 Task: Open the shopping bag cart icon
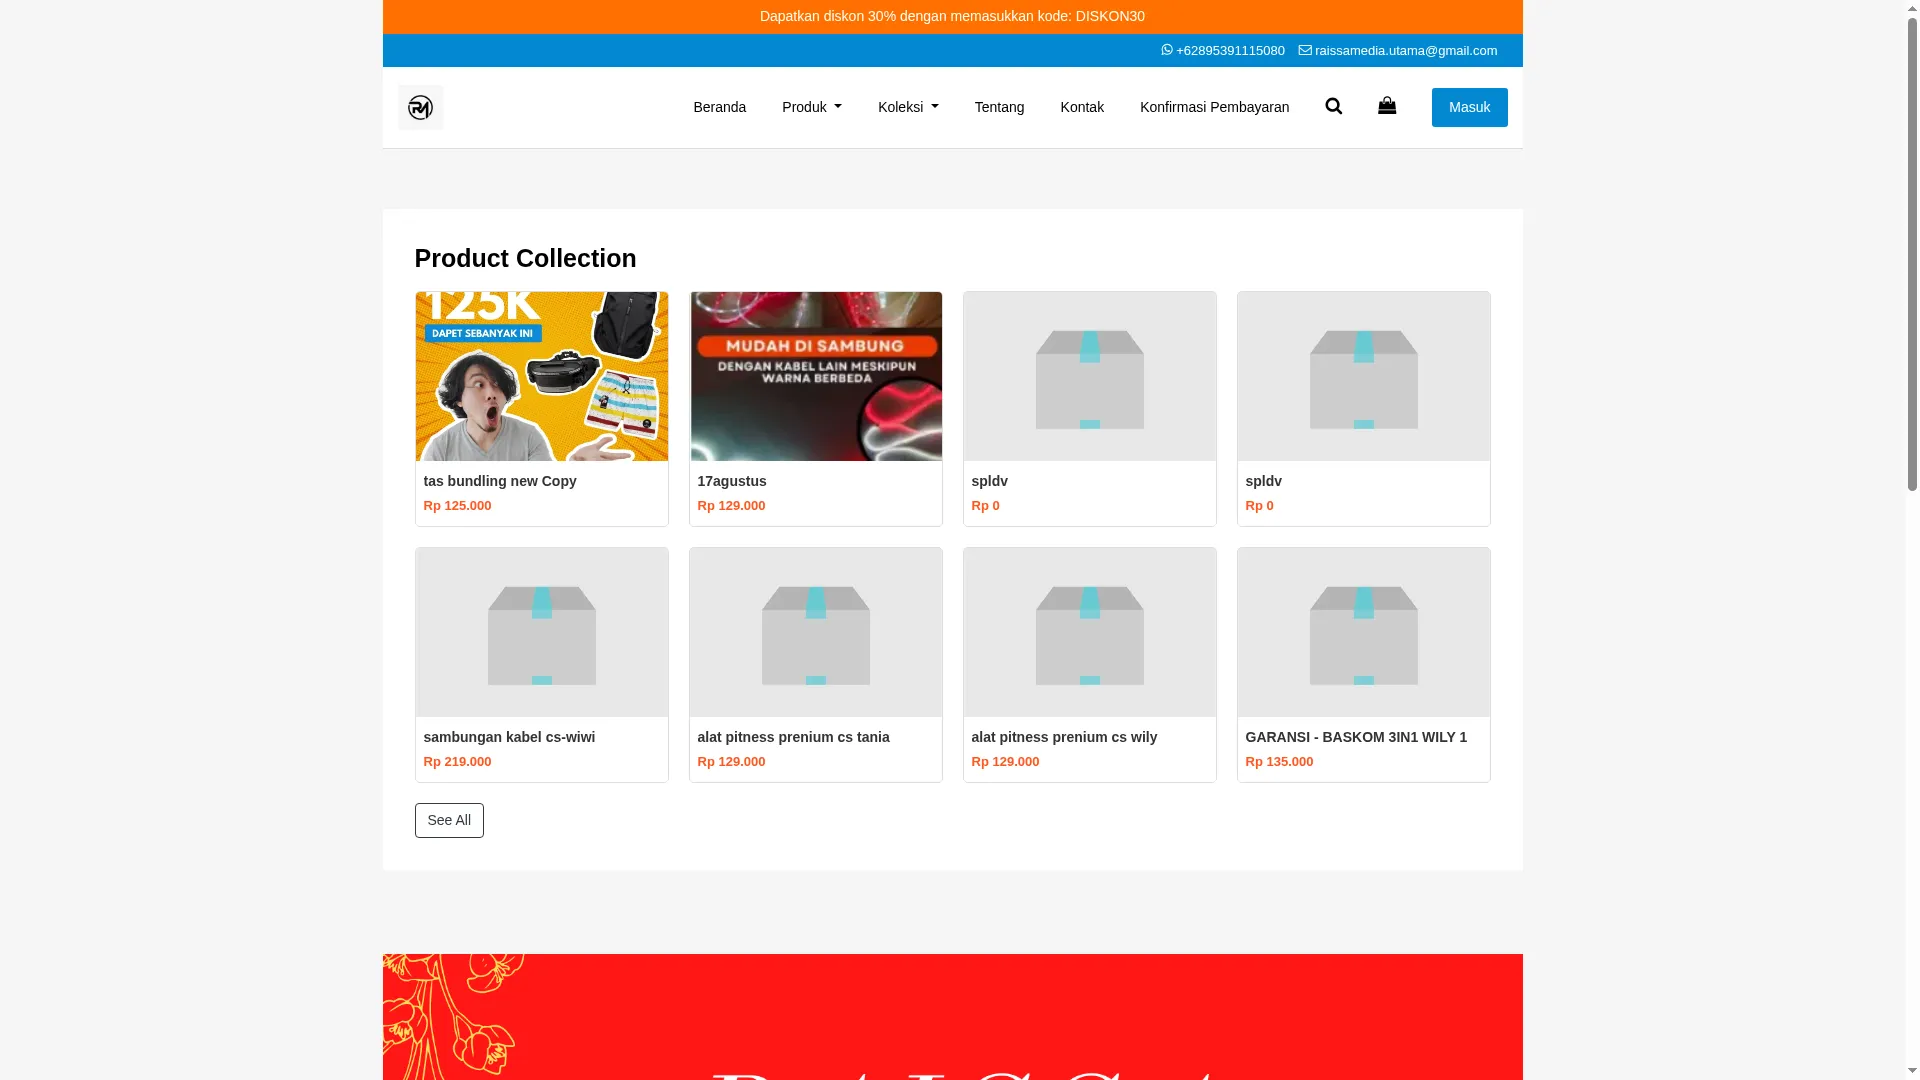point(1386,105)
